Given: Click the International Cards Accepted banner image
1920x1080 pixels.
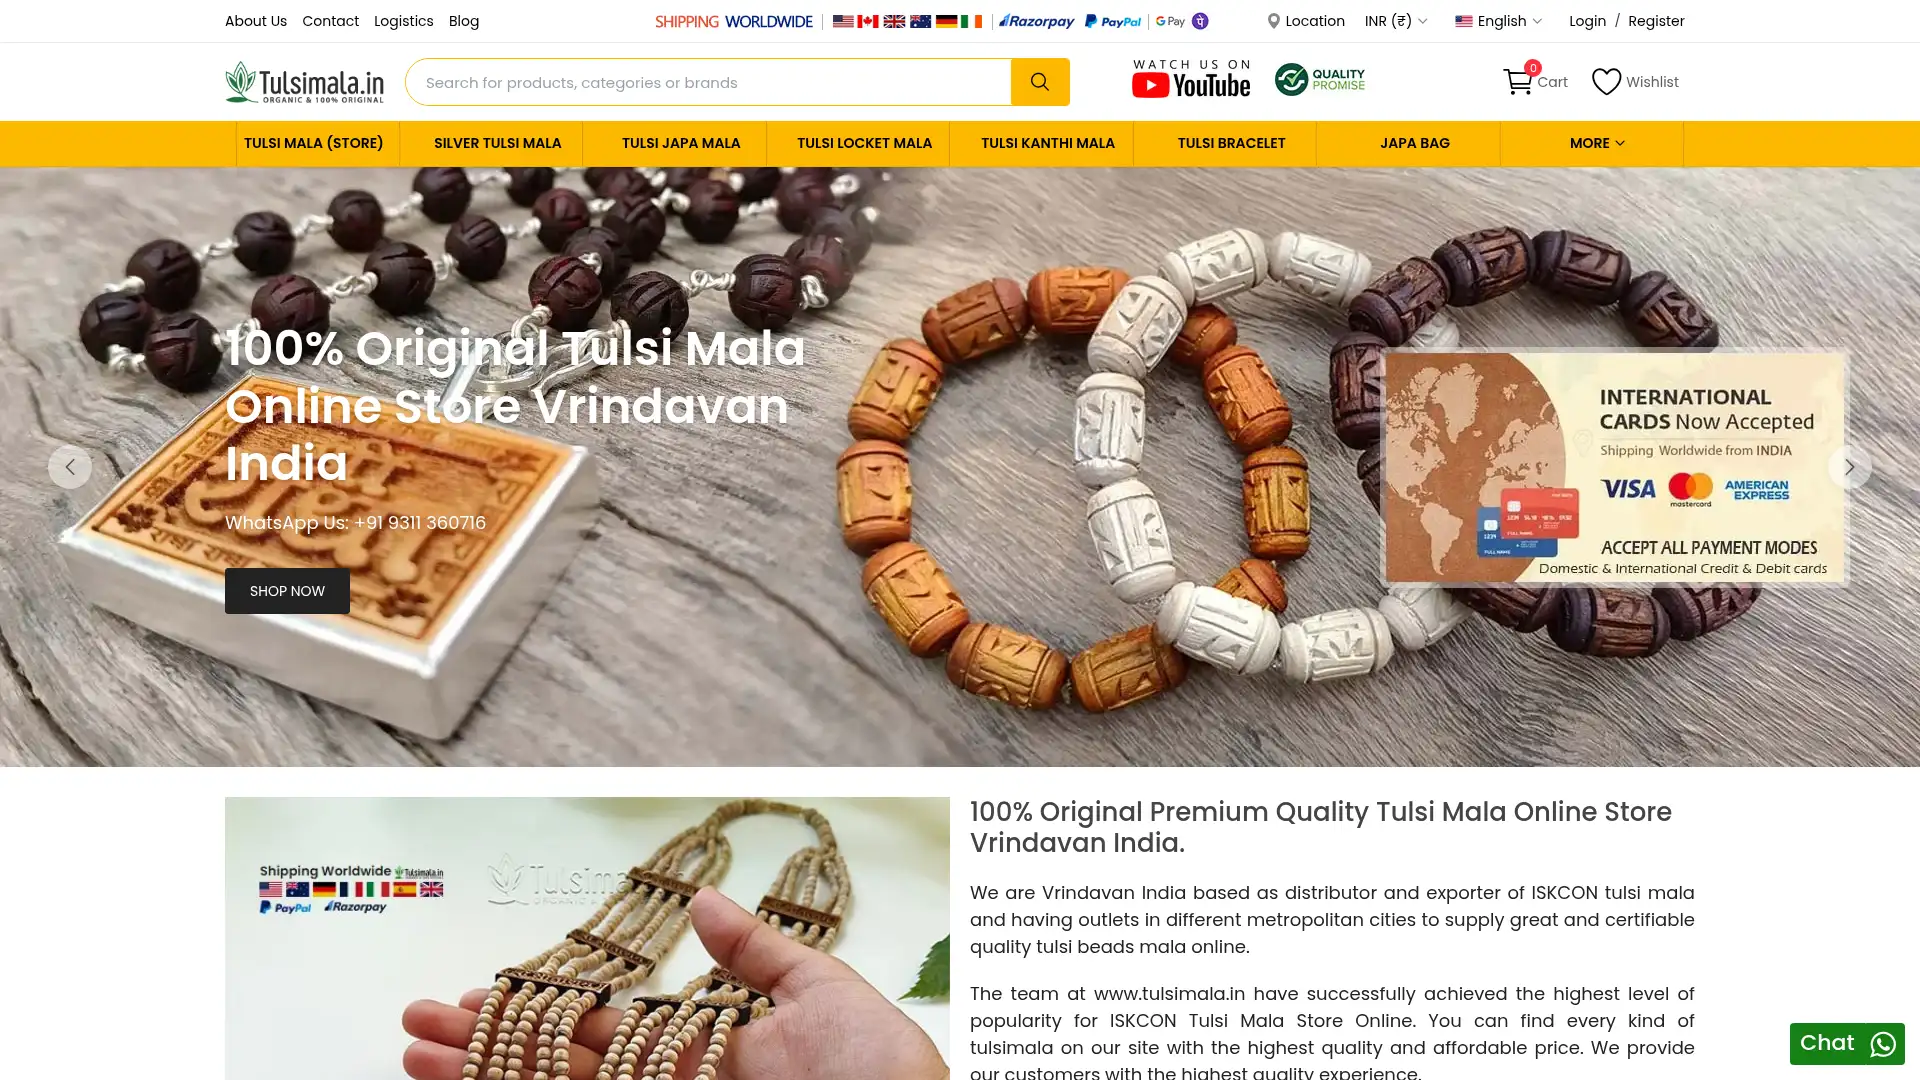Looking at the screenshot, I should click(x=1614, y=467).
